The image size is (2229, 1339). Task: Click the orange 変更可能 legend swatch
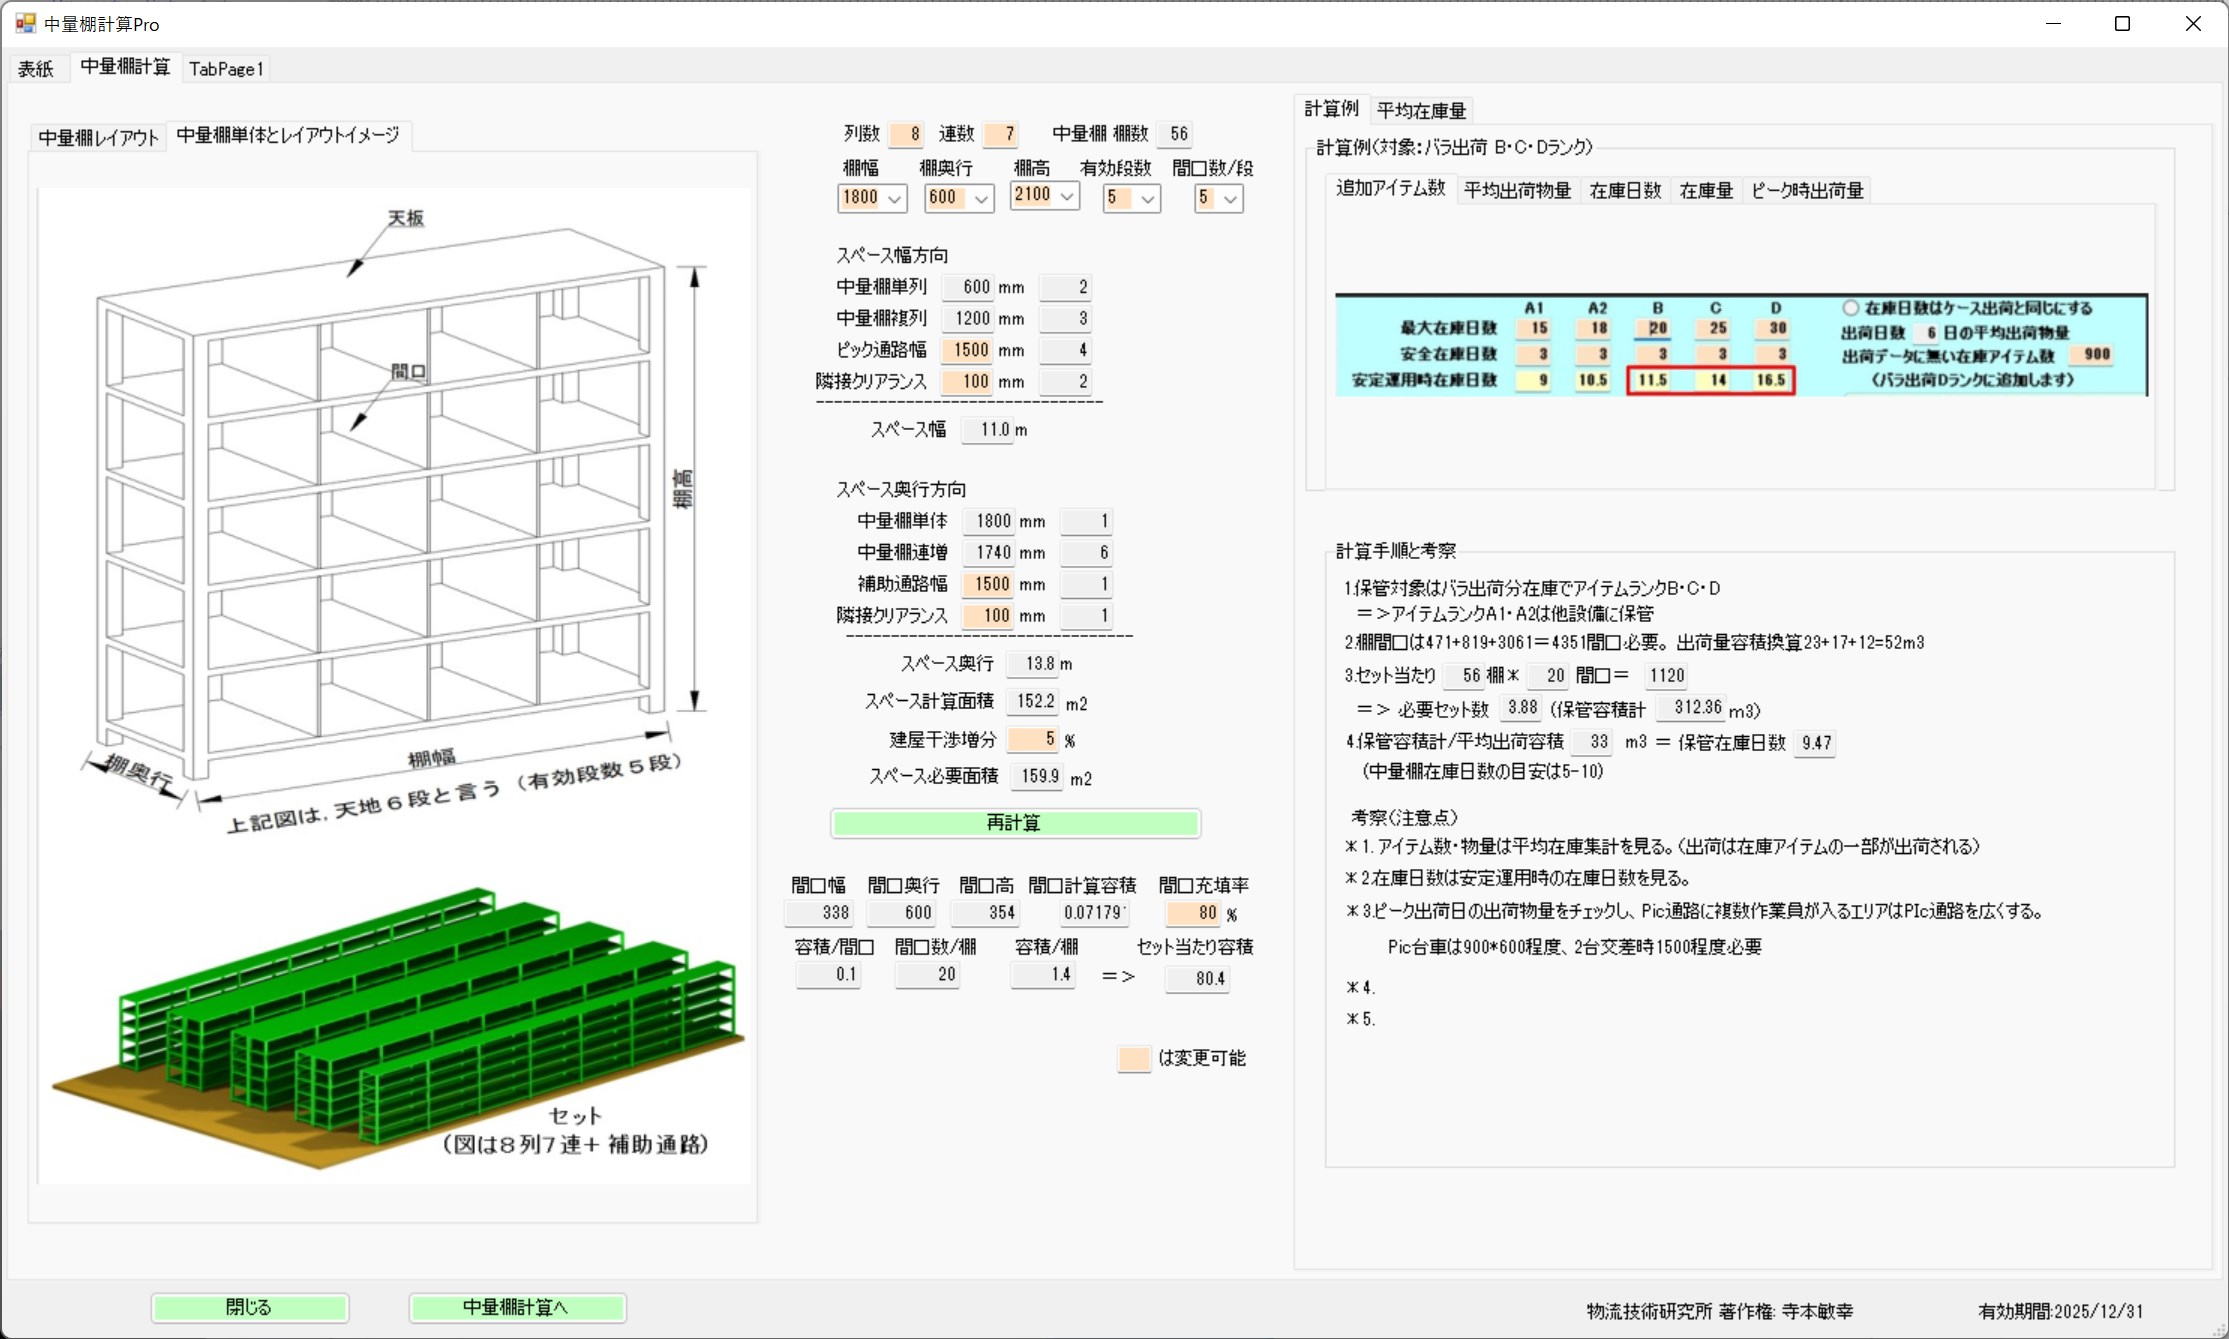1134,1058
